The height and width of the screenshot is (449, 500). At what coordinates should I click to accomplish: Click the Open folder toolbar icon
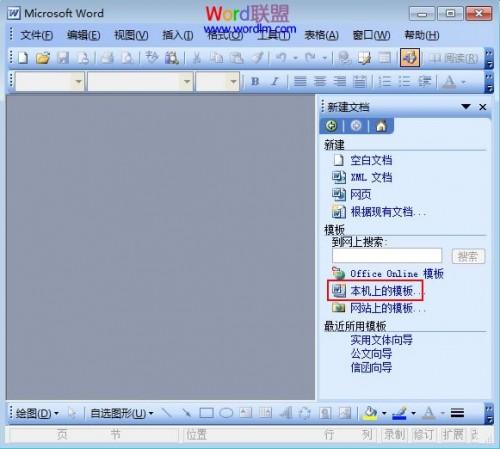(x=43, y=58)
